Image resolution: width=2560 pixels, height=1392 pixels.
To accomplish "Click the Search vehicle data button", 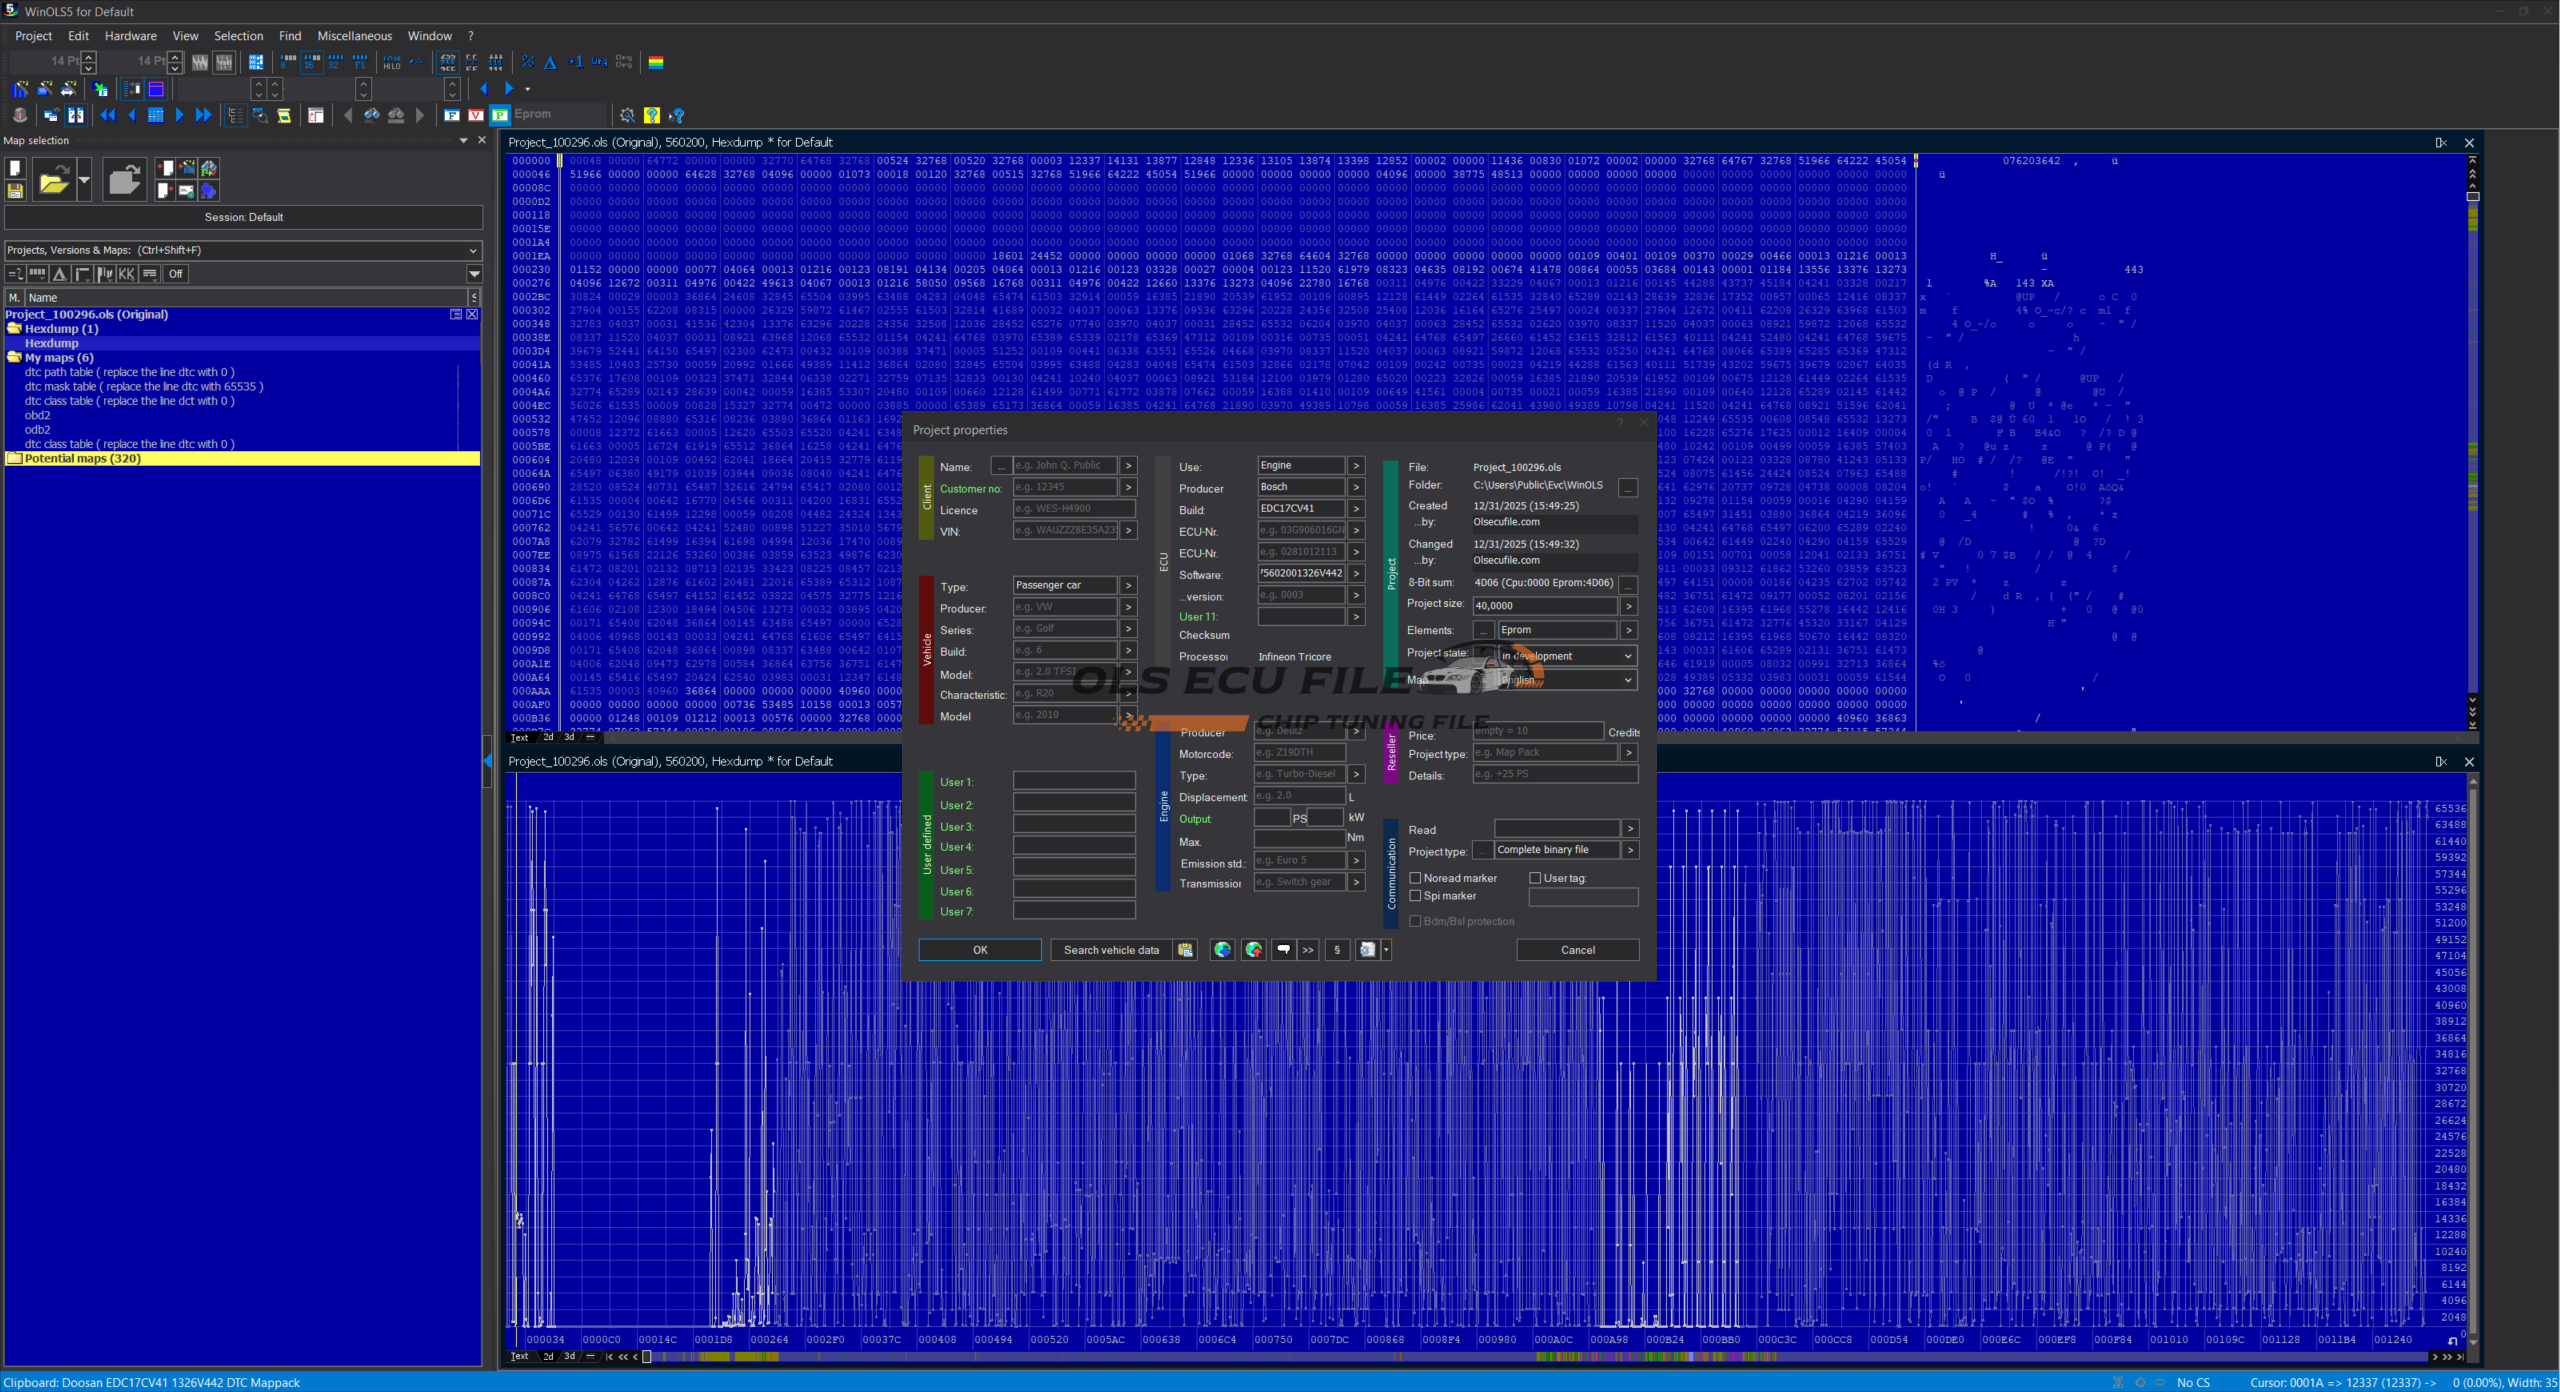I will tap(1111, 950).
